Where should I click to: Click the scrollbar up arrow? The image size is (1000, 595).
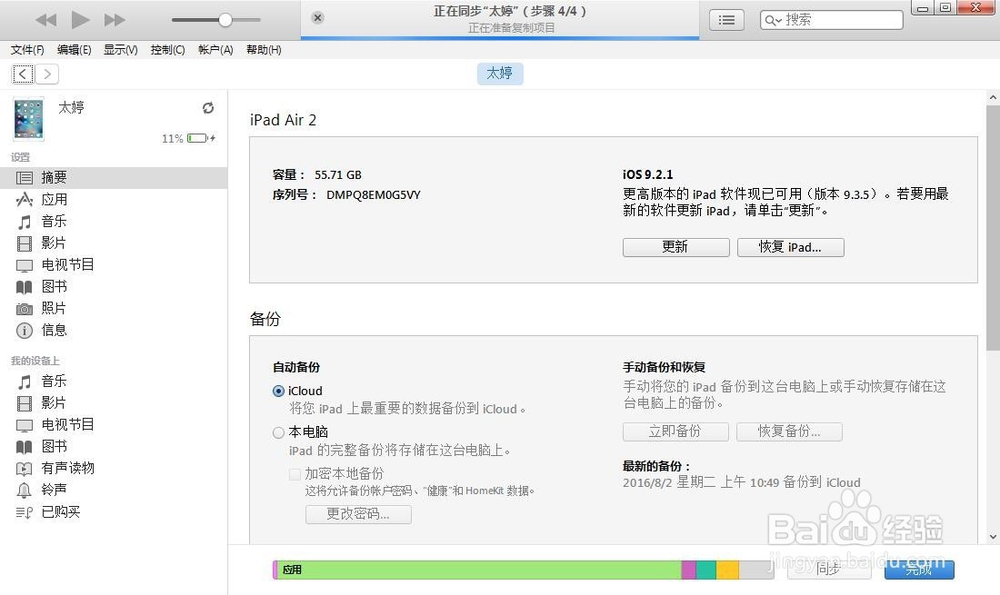992,98
